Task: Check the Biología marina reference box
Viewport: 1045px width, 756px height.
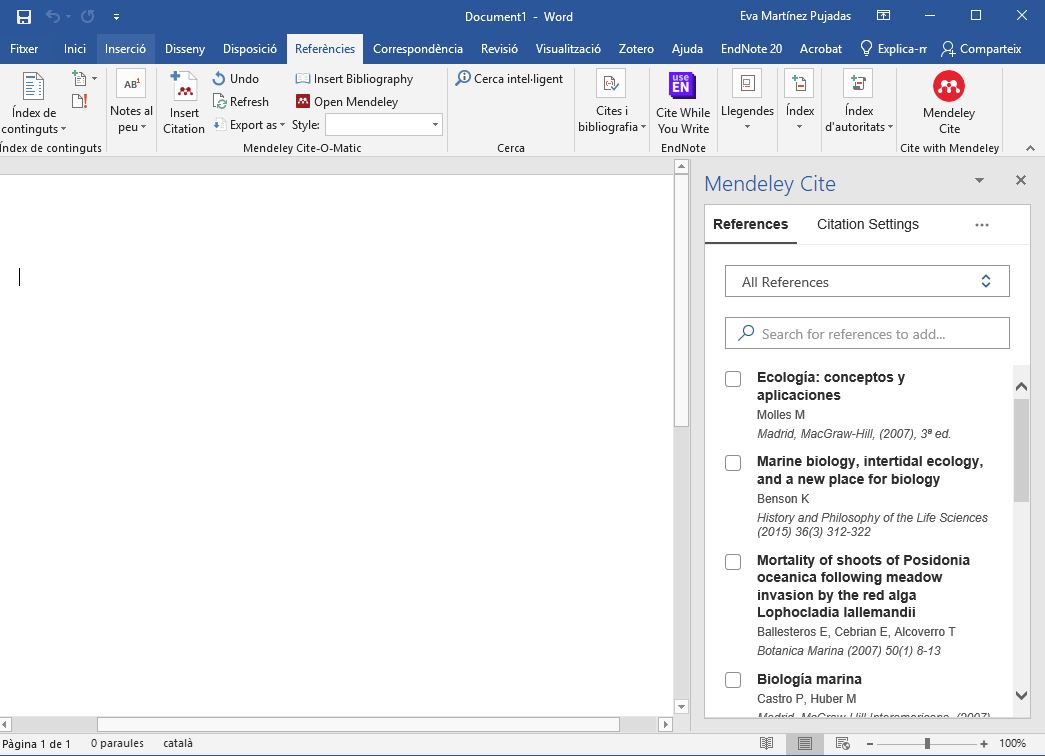Action: coord(732,680)
